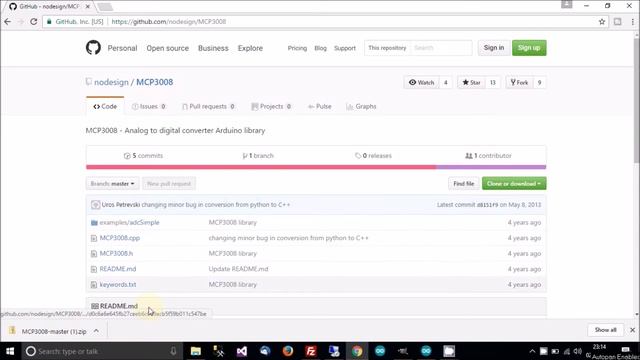The width and height of the screenshot is (640, 360).
Task: Open the MCP3008.h file
Action: pyautogui.click(x=116, y=253)
